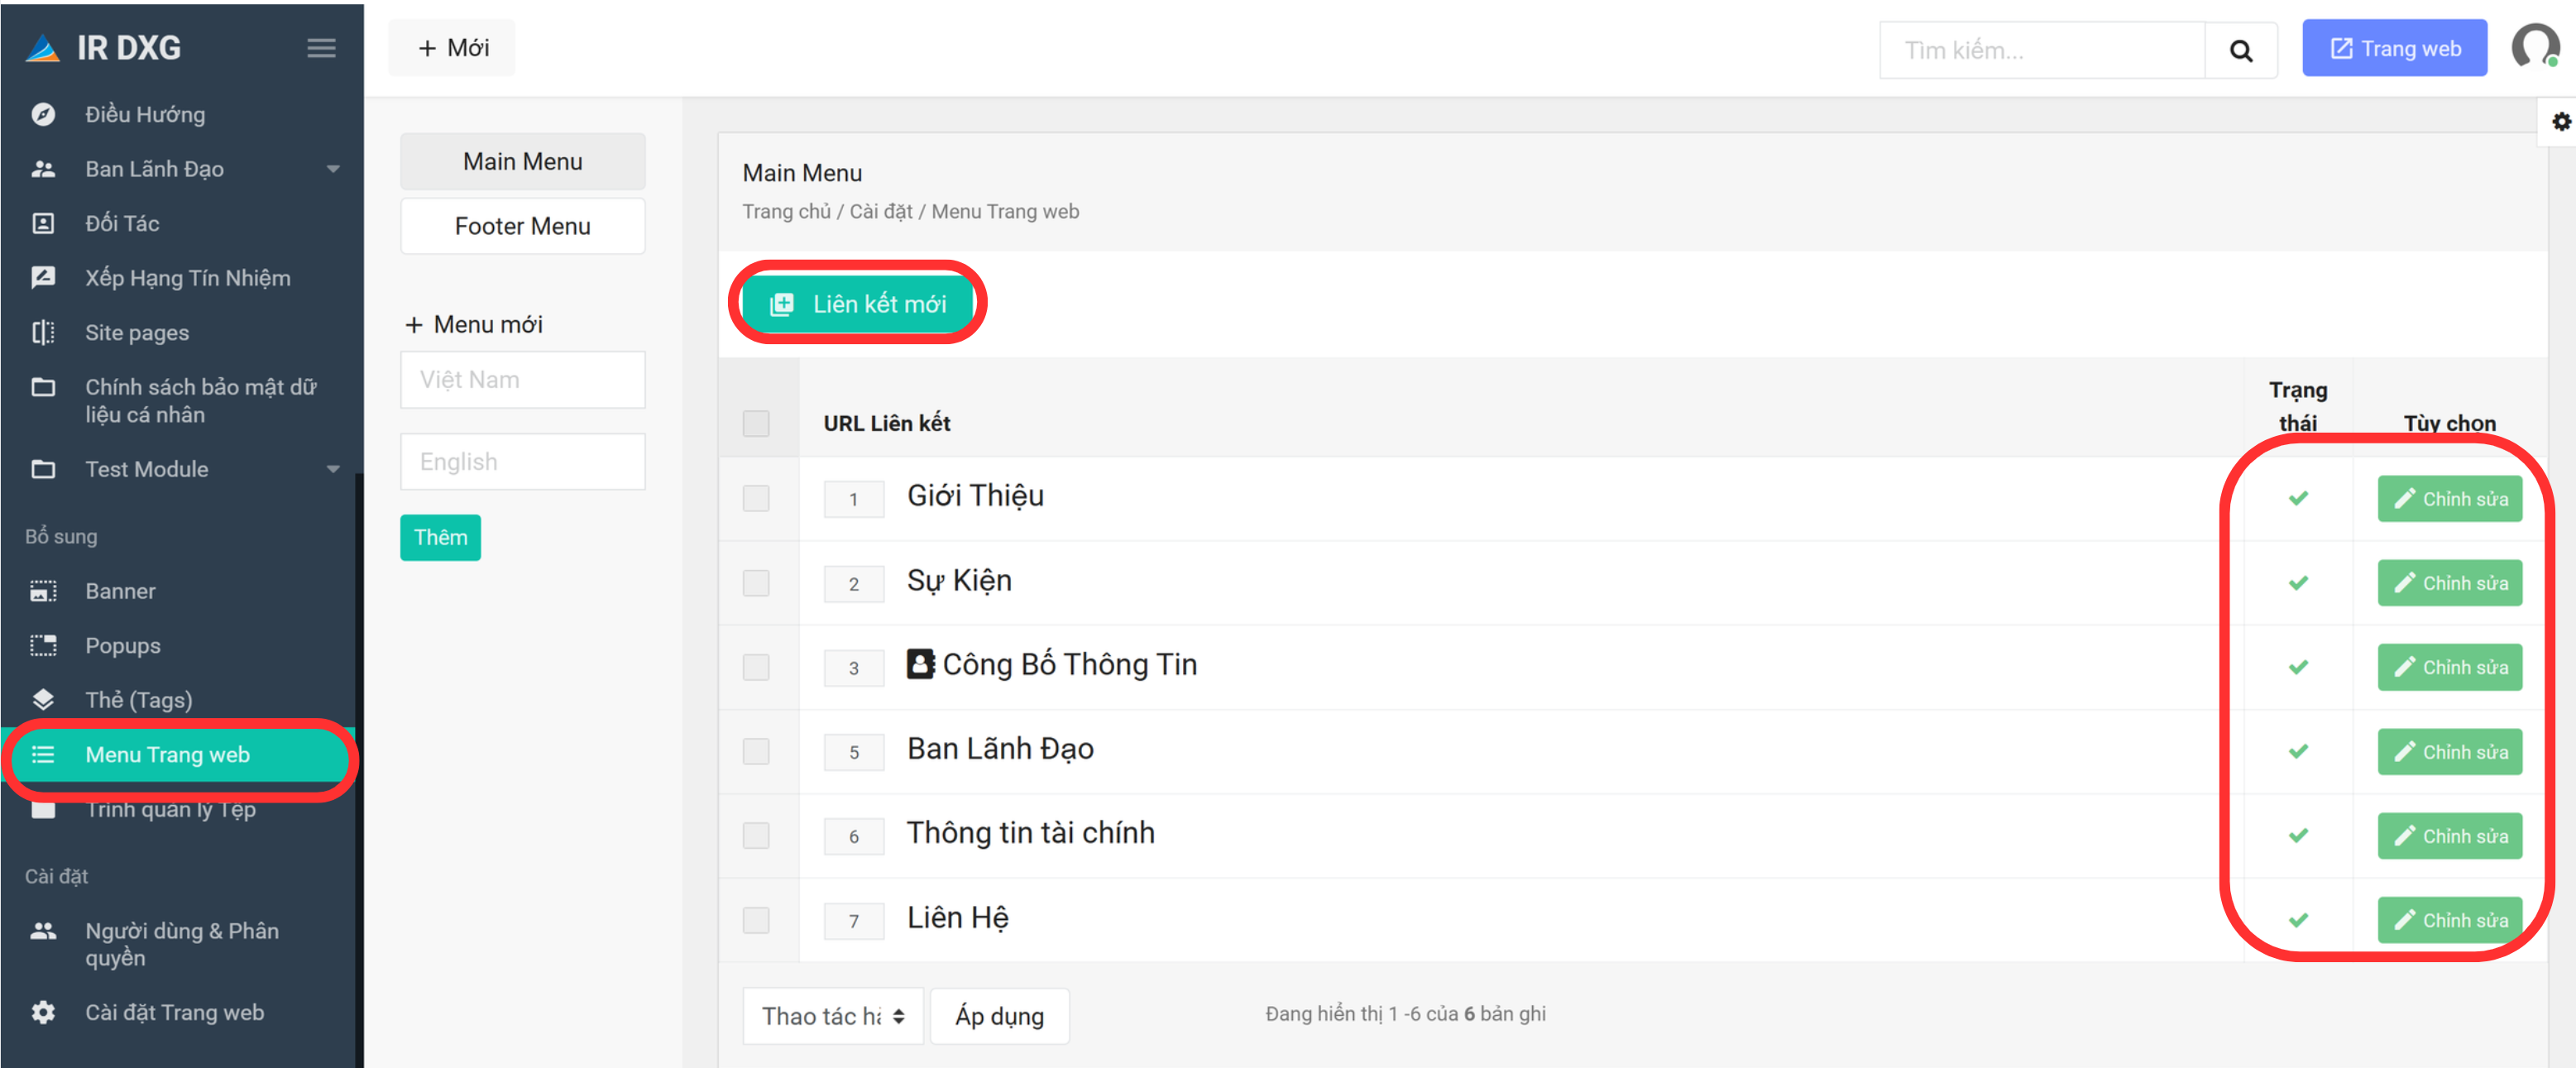Check the Giới Thiệu row checkbox
This screenshot has height=1068, width=2576.
click(x=756, y=498)
